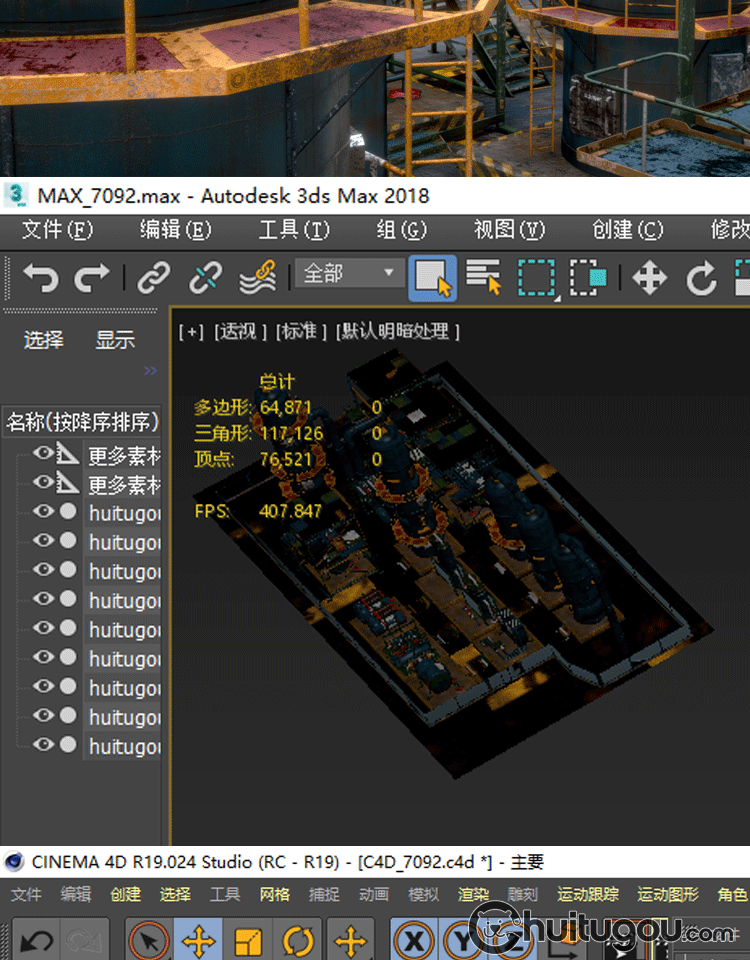Open the 工具 menu in Cinema 4D

225,894
